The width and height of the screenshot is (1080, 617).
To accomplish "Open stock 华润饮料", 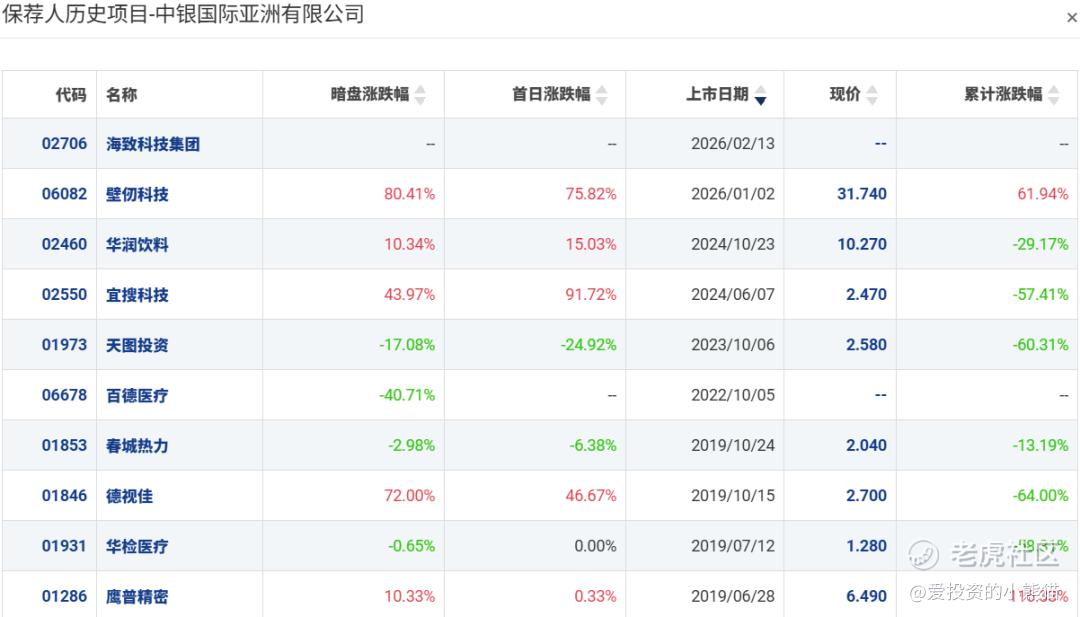I will tap(137, 244).
